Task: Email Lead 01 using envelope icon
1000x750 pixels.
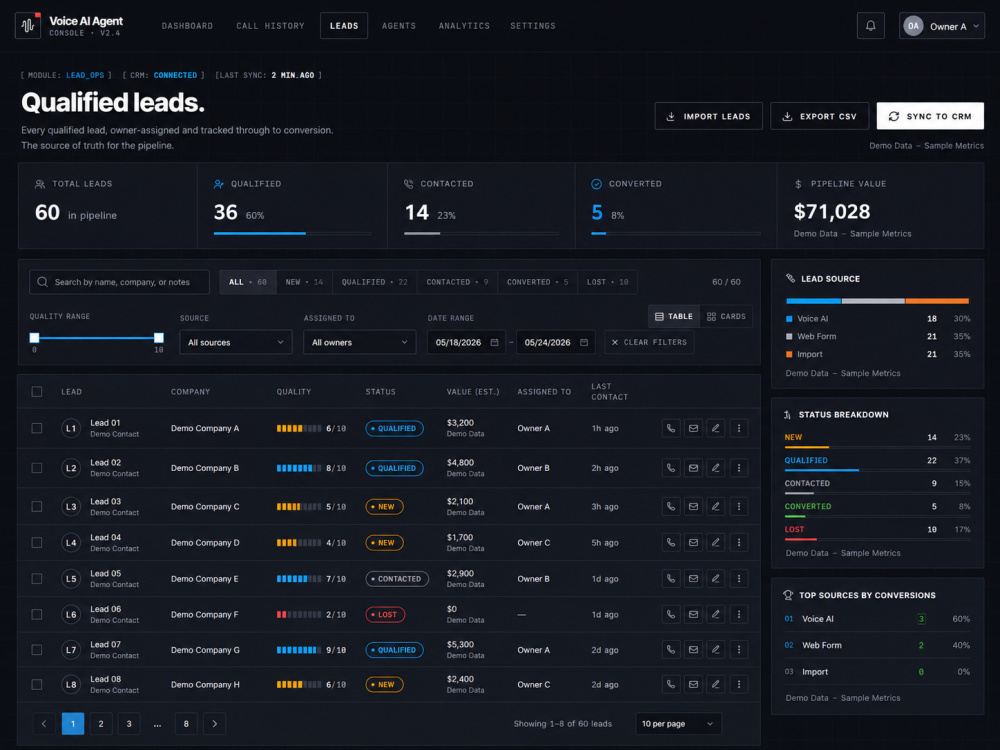Action: point(693,429)
